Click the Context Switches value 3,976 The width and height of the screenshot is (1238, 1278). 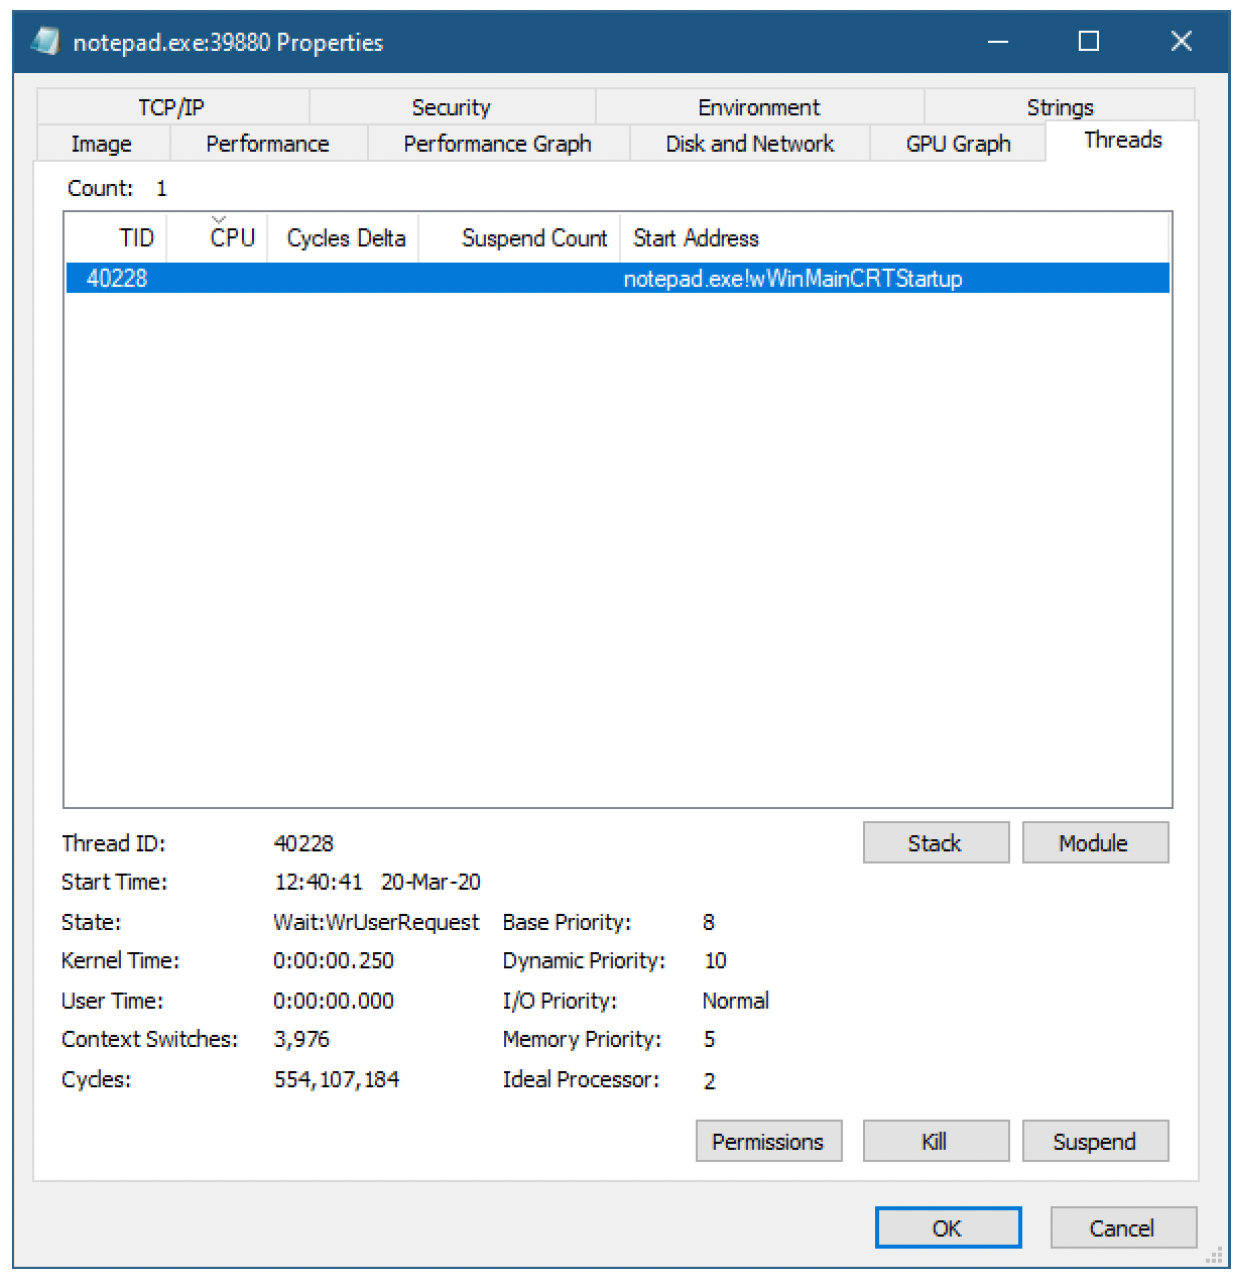[x=302, y=1039]
